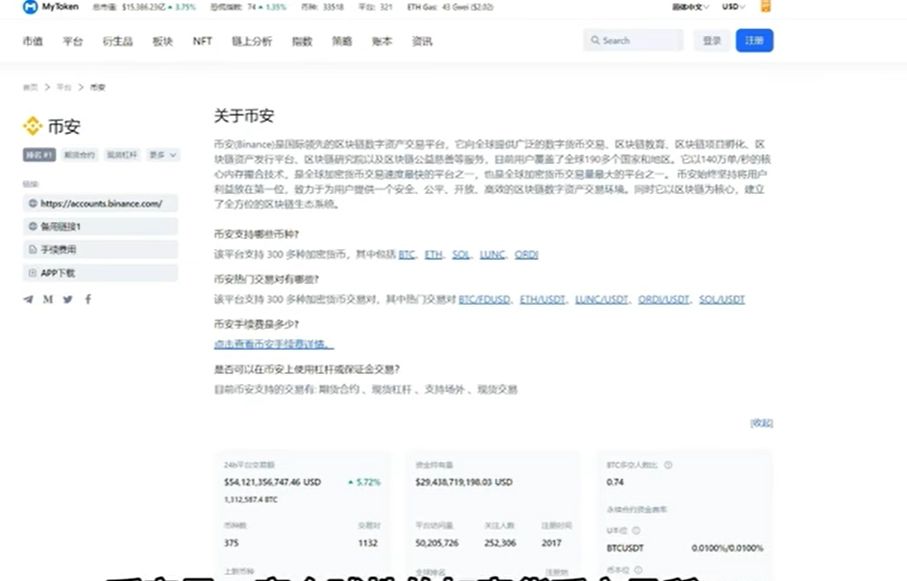Open Binance's Twitter icon
This screenshot has width=907, height=581.
pyautogui.click(x=67, y=299)
